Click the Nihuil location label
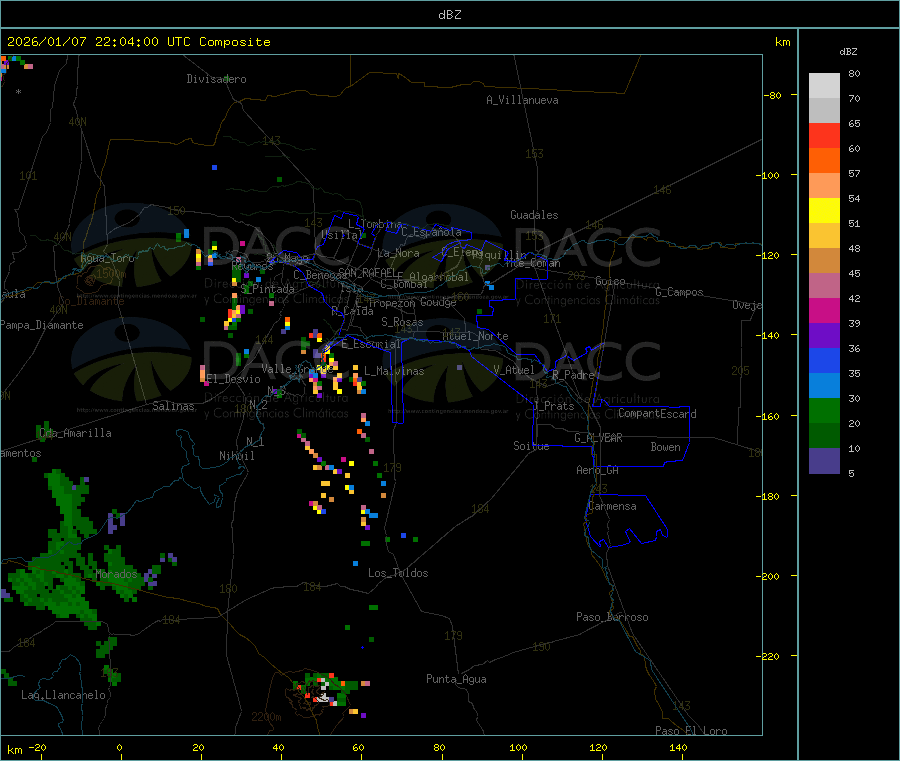Viewport: 900px width, 761px height. tap(236, 456)
